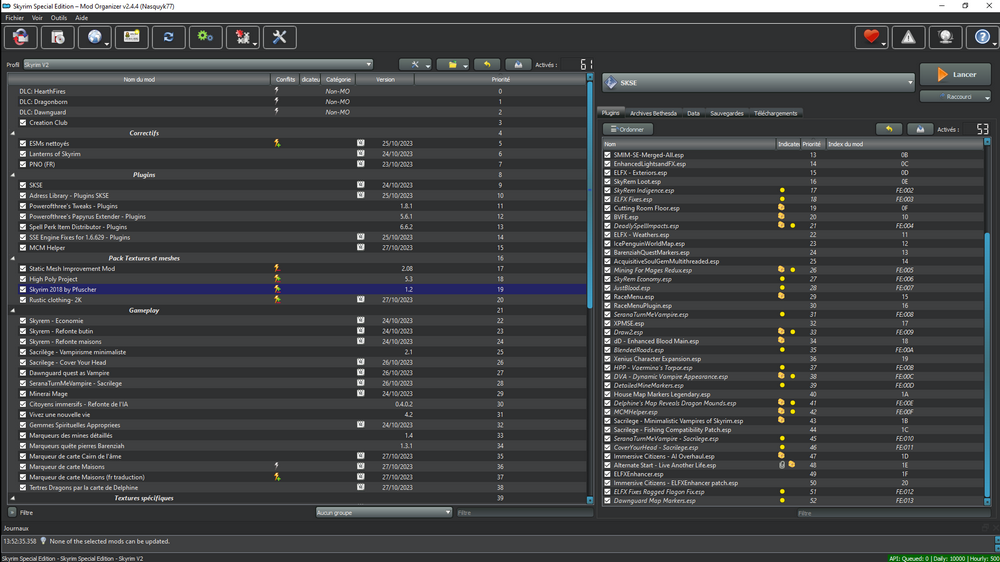This screenshot has width=1000, height=562.
Task: Click lightbulb icon in the log message
Action: click(x=43, y=541)
